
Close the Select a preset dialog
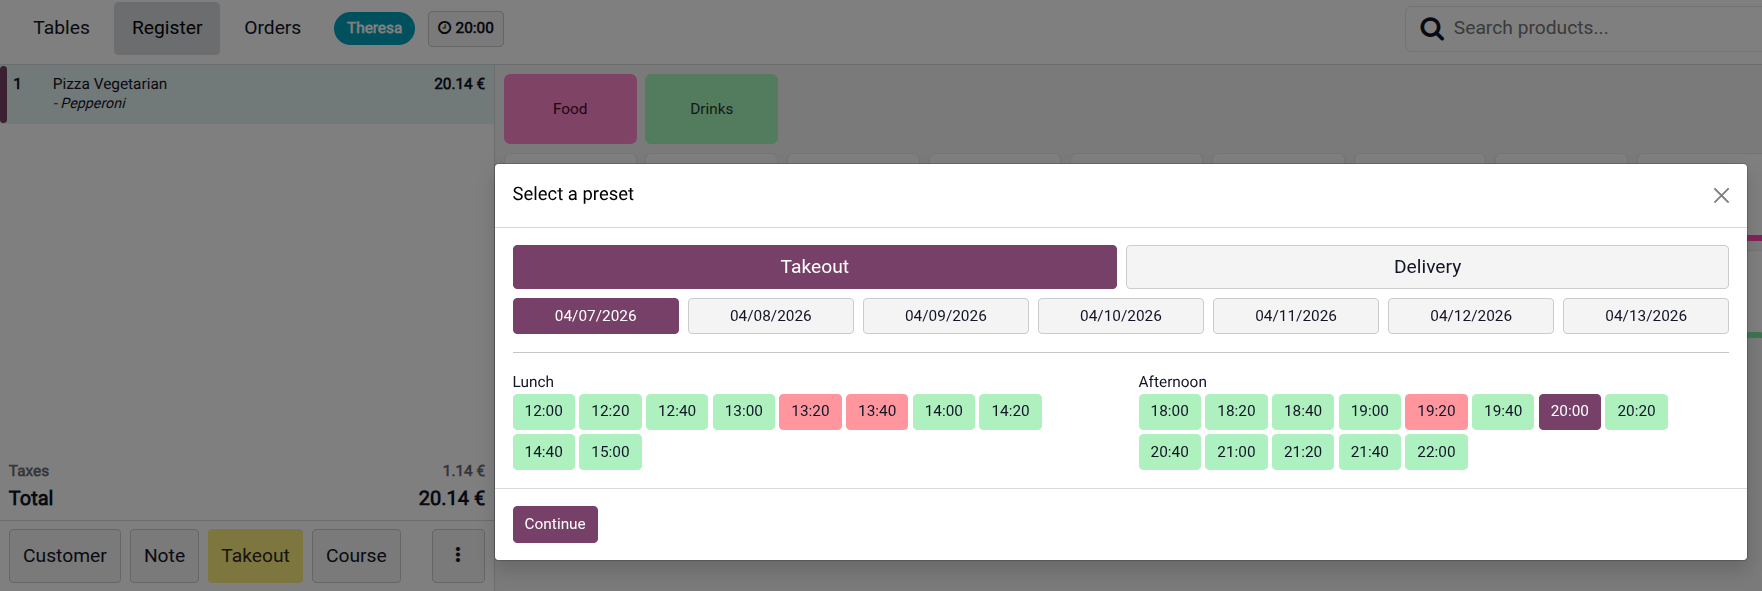(x=1720, y=196)
